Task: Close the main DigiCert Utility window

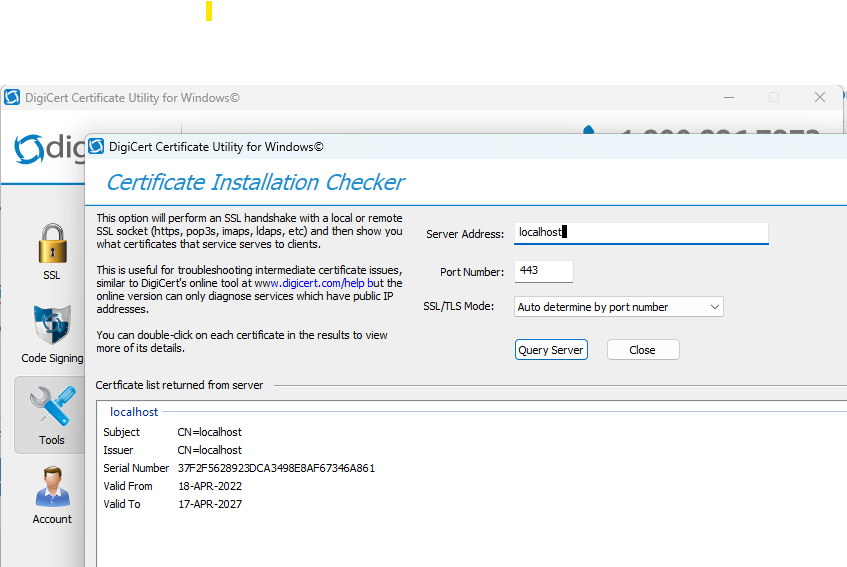Action: [x=819, y=97]
